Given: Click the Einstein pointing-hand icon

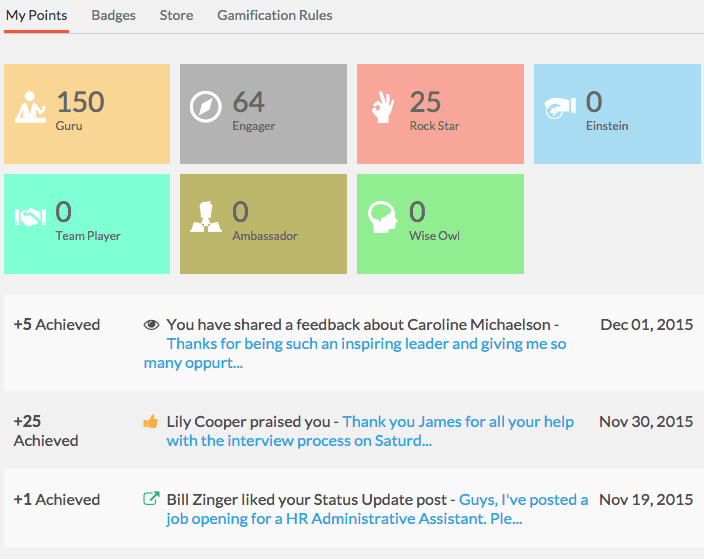Looking at the screenshot, I should [x=560, y=108].
